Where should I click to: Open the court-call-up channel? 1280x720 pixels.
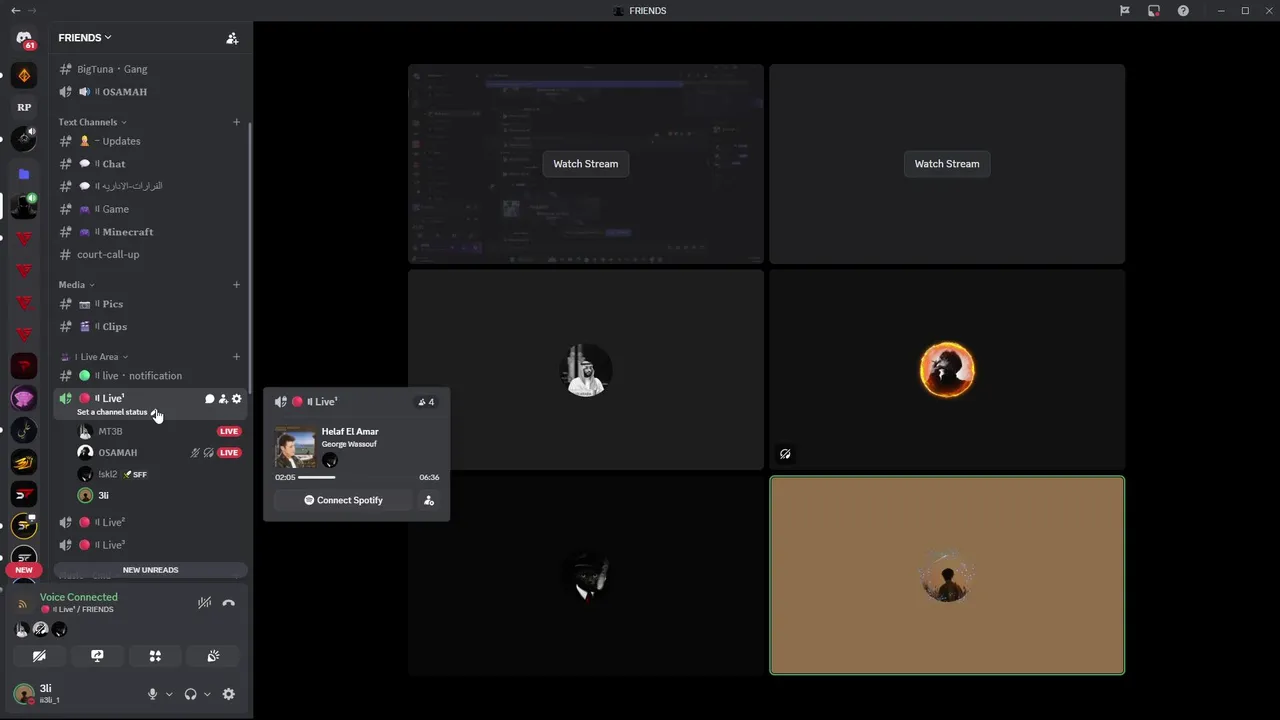tap(150, 254)
